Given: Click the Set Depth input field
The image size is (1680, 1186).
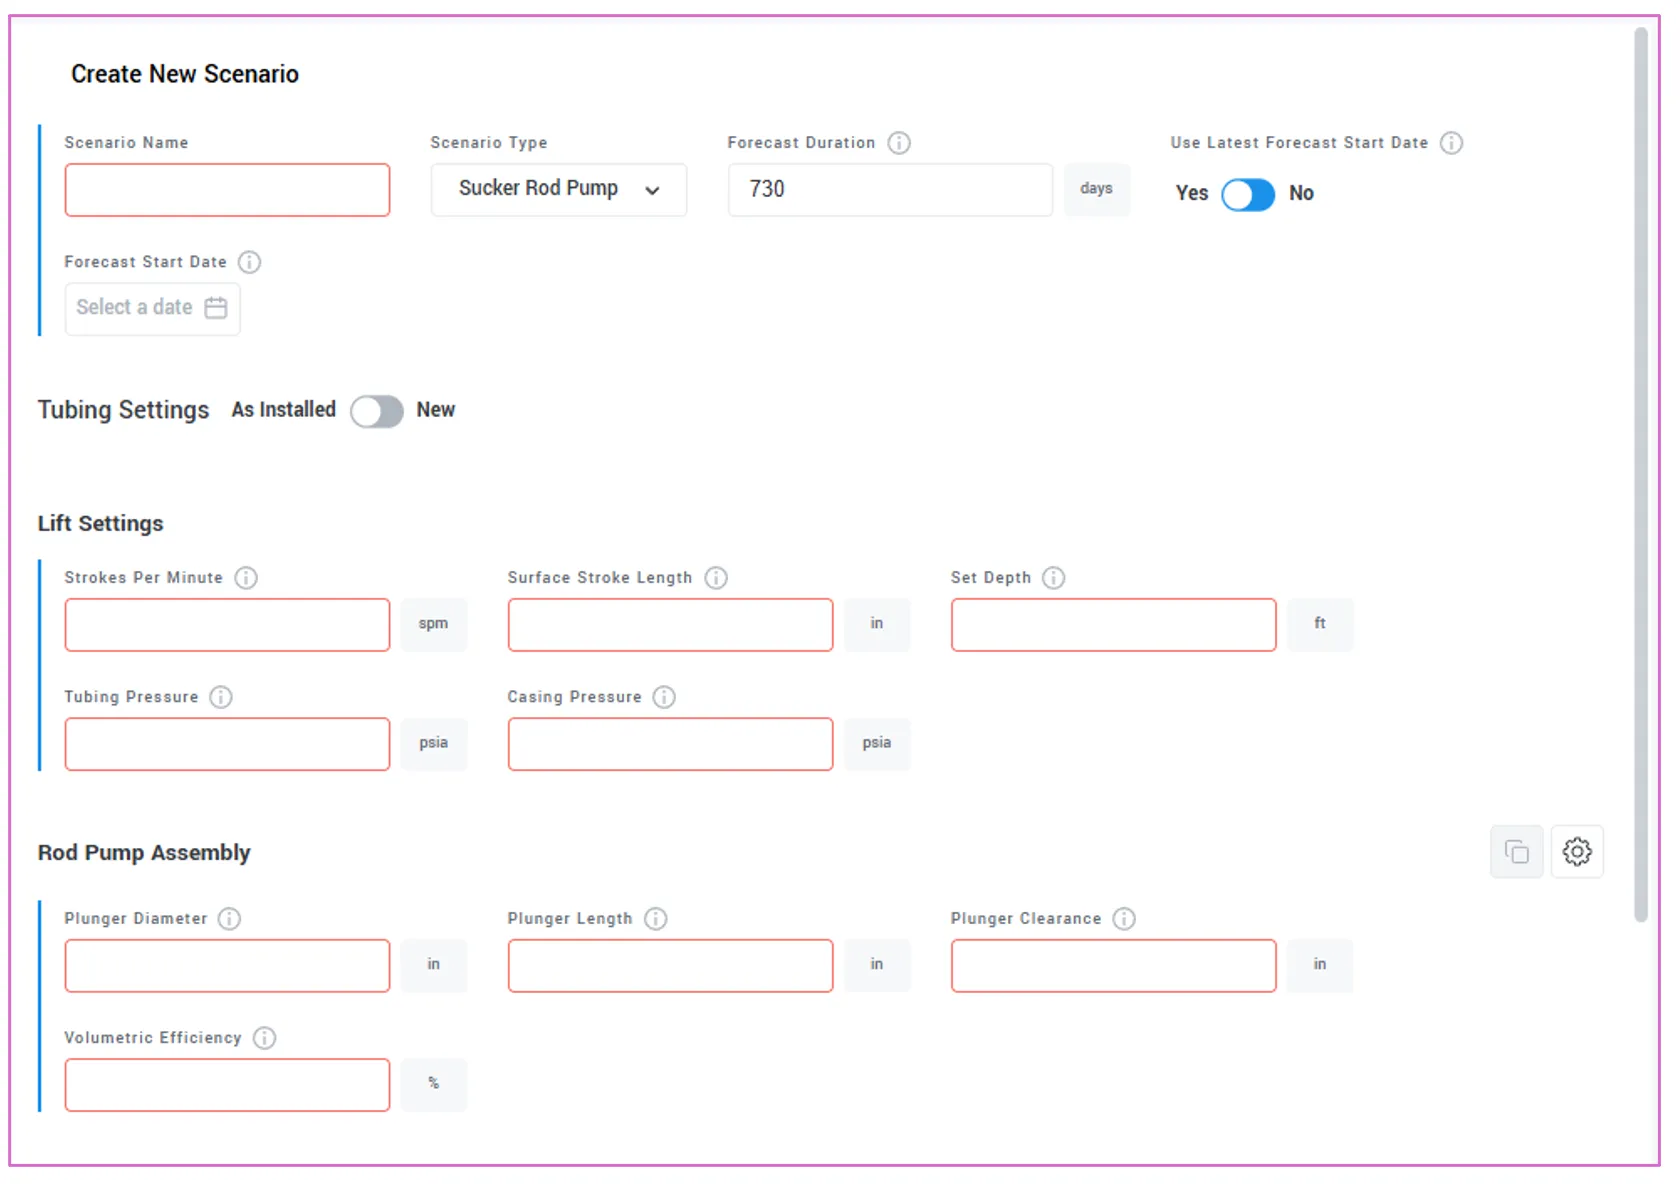Looking at the screenshot, I should coord(1114,625).
